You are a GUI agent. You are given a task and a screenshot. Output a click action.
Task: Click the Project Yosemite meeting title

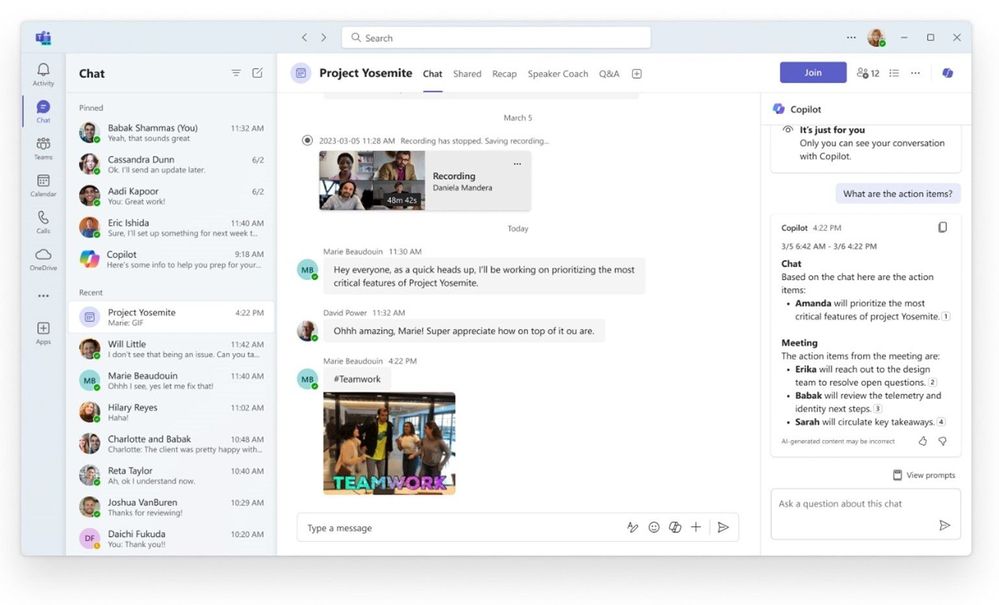coord(366,73)
